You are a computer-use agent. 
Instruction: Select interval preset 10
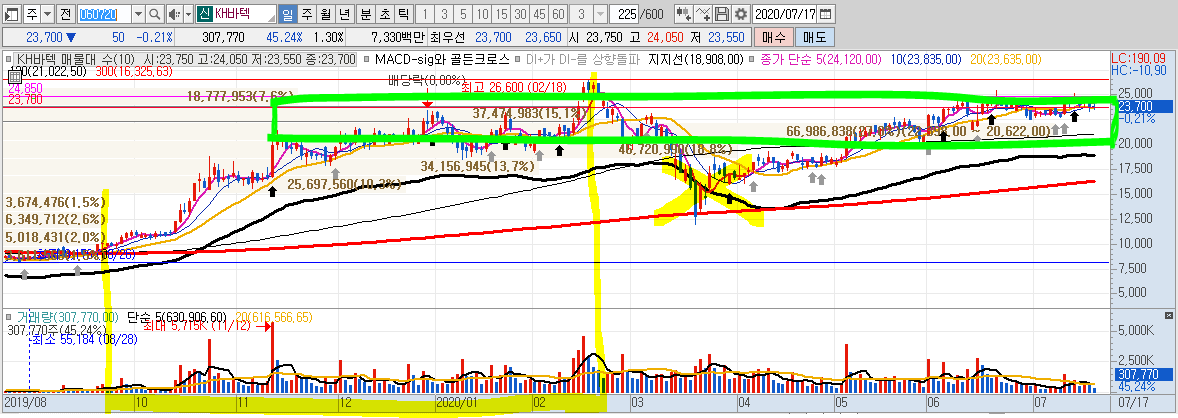482,14
